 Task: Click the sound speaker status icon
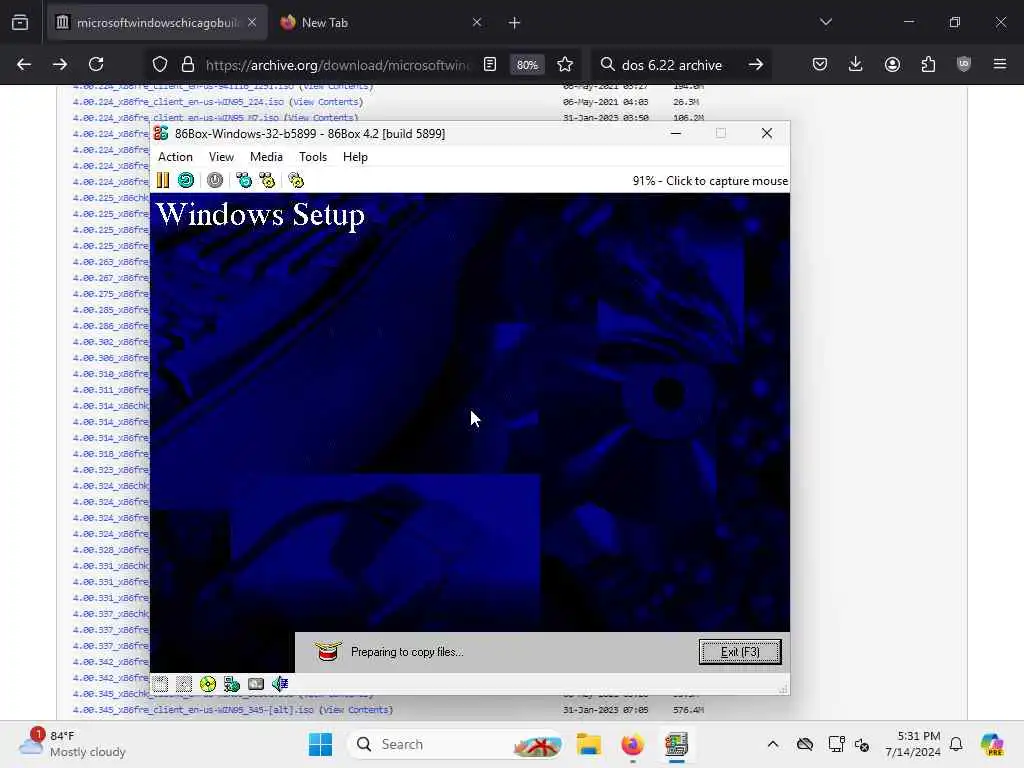pos(280,684)
